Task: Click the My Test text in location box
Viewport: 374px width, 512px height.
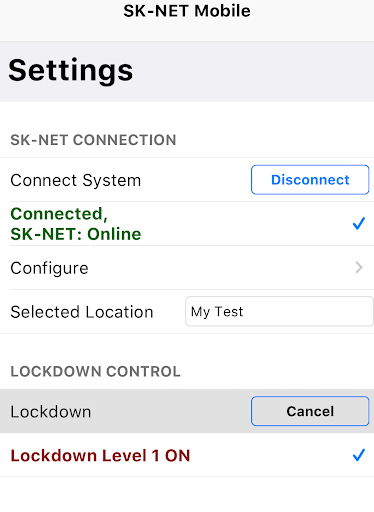Action: 217,312
